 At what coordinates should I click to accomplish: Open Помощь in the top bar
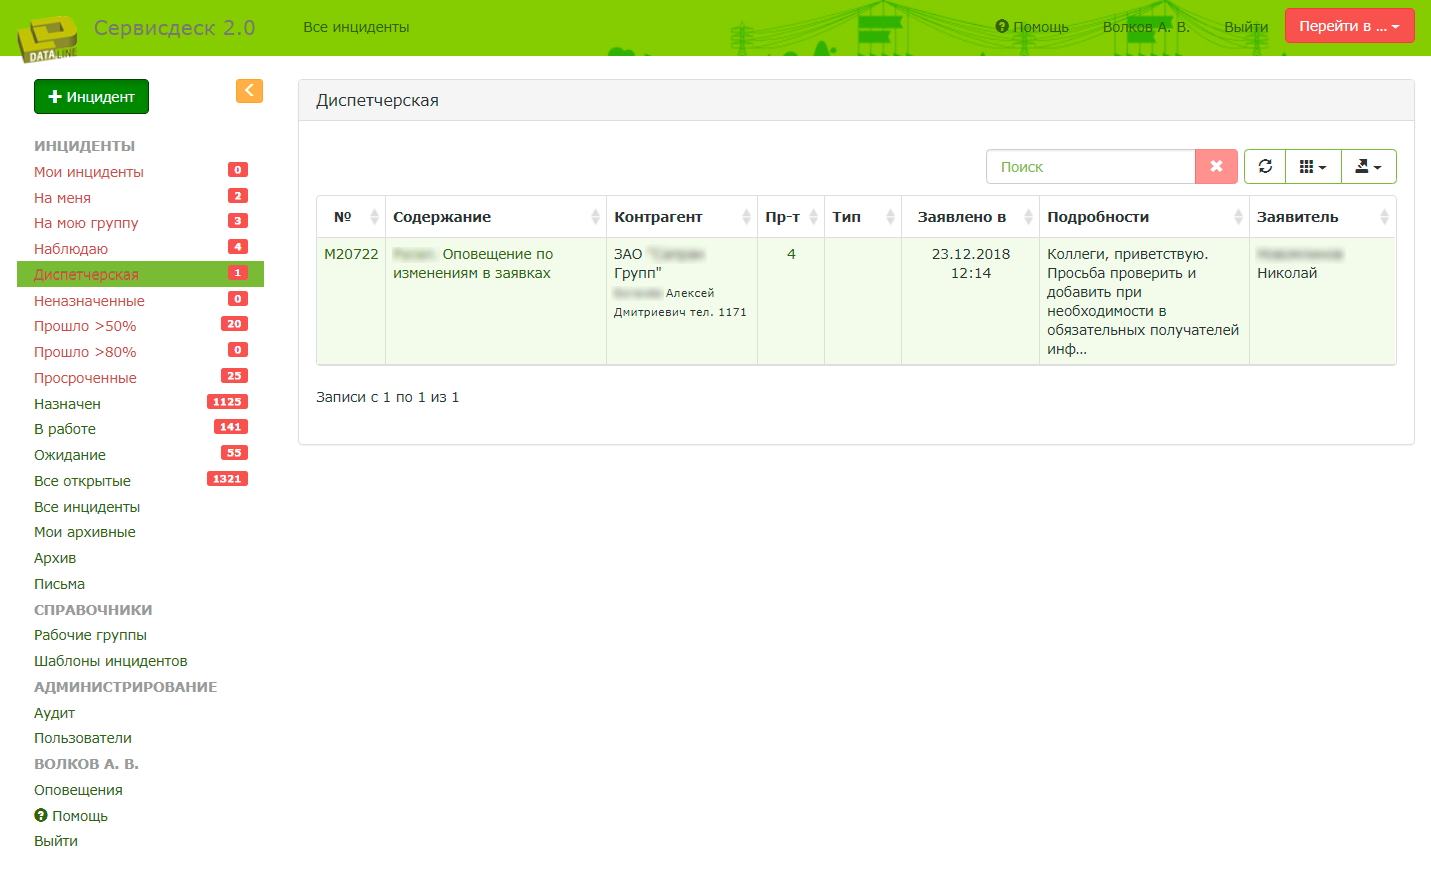1032,27
